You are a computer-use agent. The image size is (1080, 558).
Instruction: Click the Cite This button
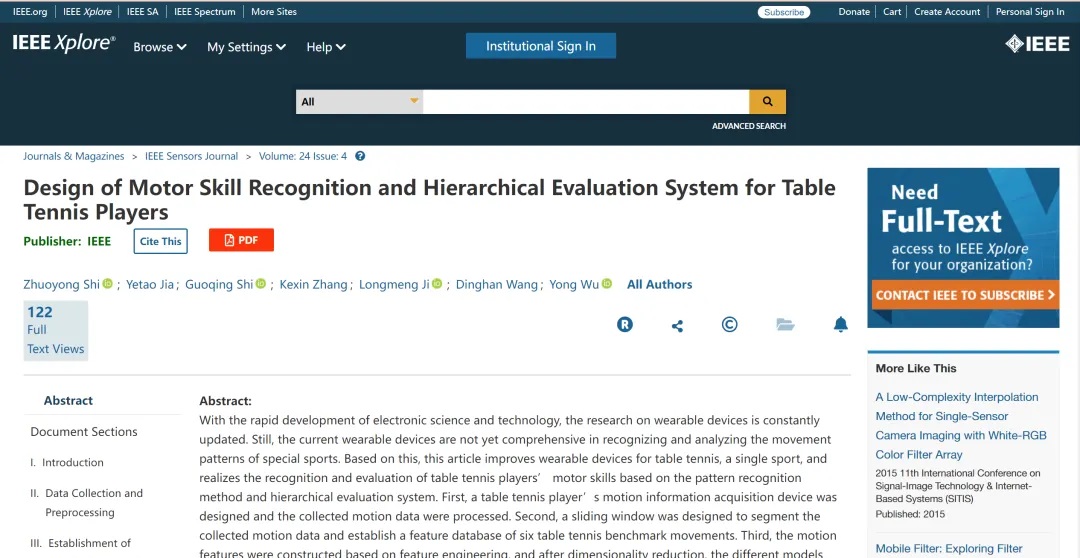[x=161, y=241]
